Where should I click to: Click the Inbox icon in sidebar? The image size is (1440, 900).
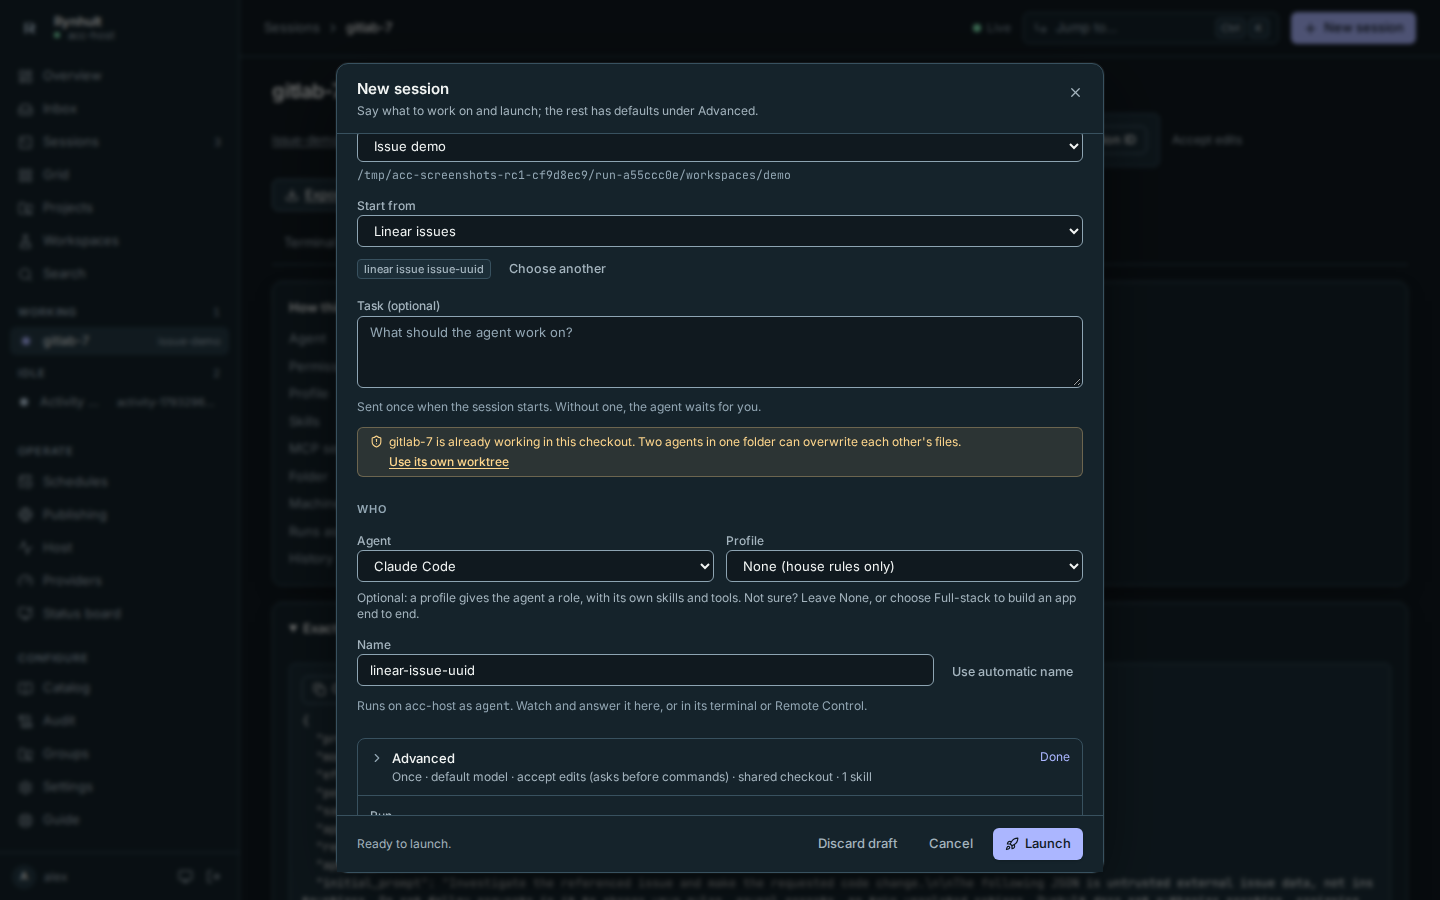point(26,109)
